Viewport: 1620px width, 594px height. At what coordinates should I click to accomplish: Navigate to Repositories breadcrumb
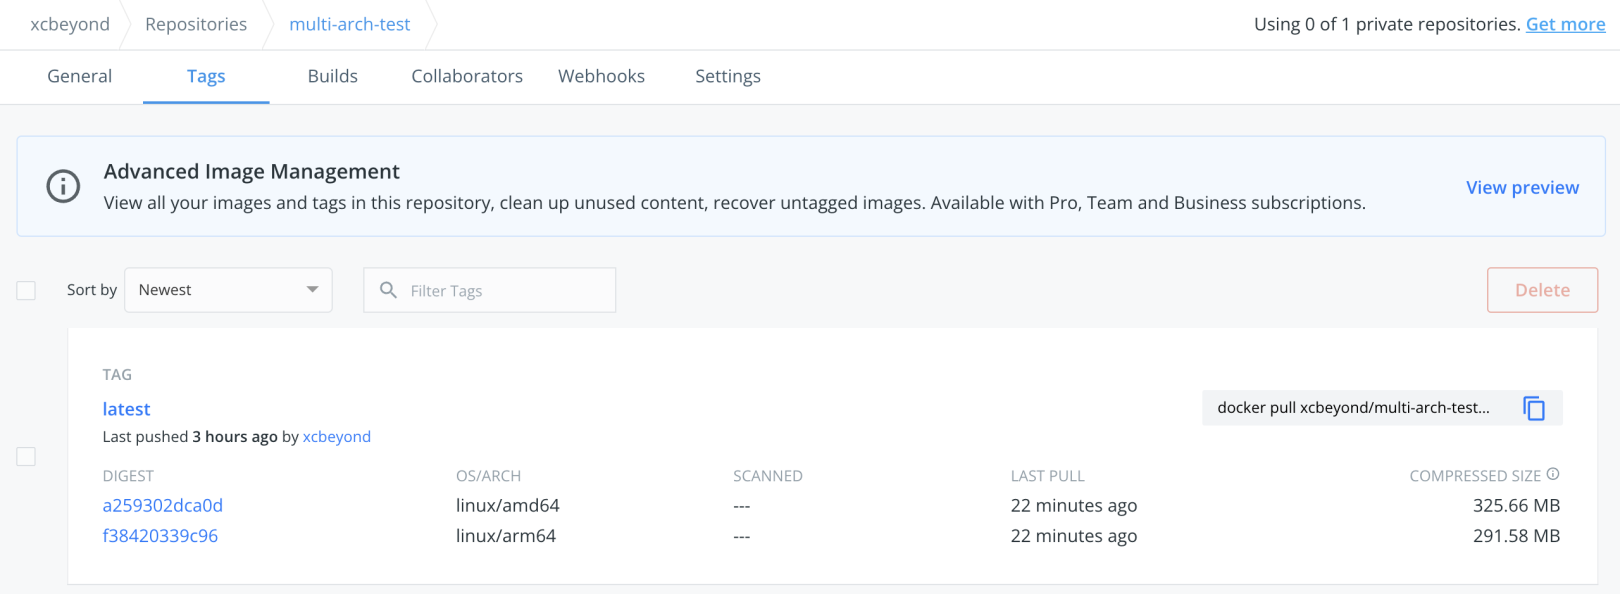pos(196,24)
